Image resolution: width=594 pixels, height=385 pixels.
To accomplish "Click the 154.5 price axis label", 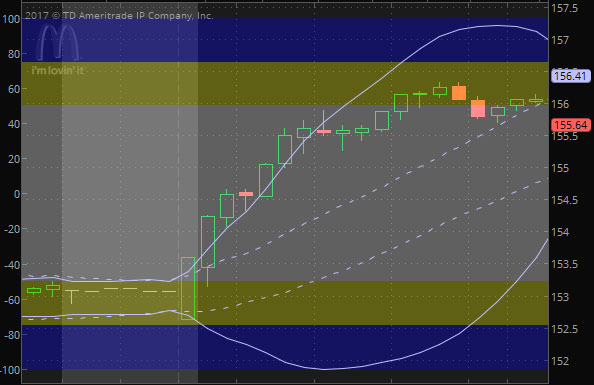I will coord(564,200).
